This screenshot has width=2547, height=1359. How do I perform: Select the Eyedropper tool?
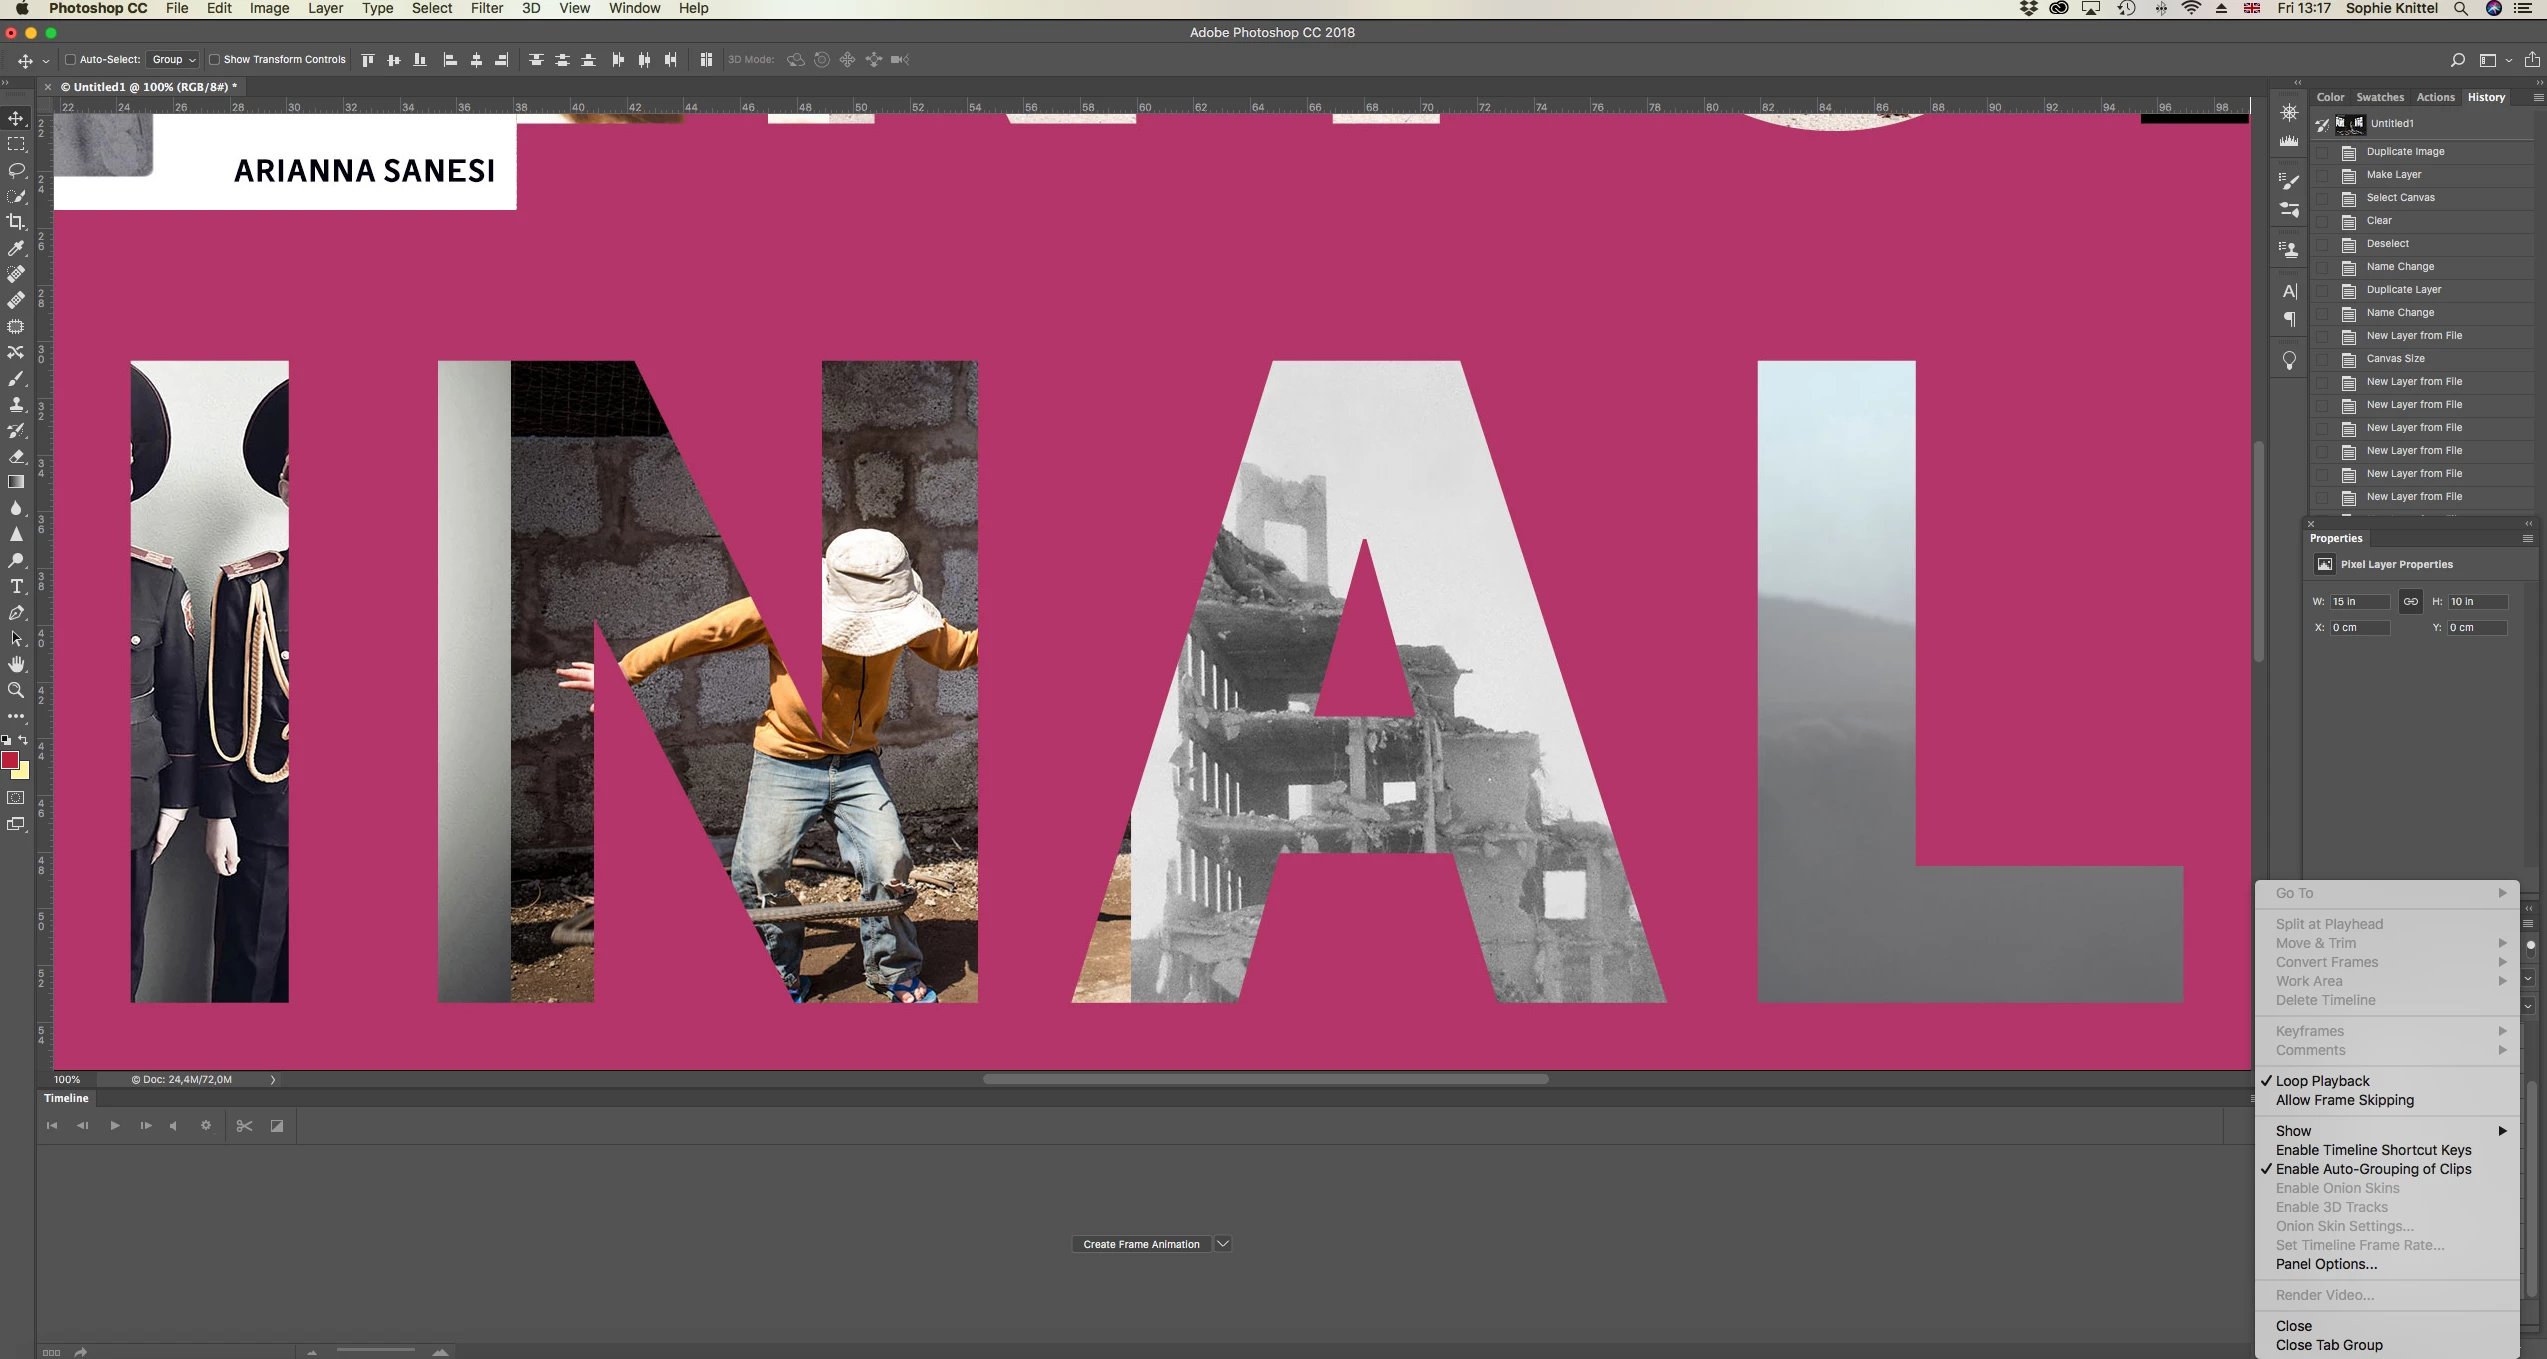[x=16, y=248]
